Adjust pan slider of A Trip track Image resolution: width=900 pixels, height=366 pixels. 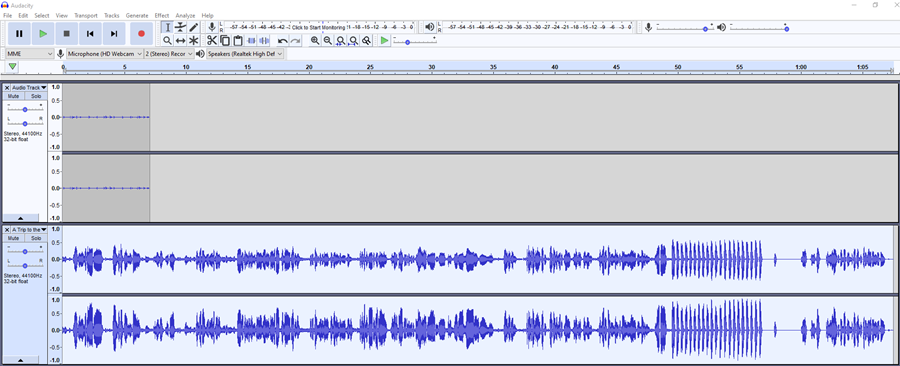click(25, 266)
